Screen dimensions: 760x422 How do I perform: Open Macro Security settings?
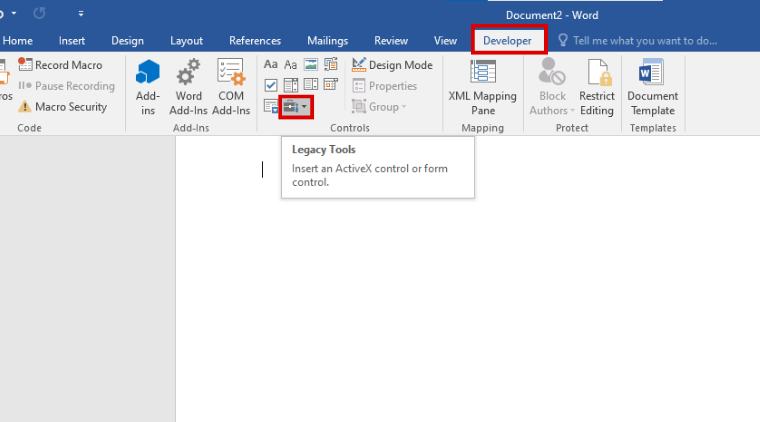pyautogui.click(x=62, y=107)
